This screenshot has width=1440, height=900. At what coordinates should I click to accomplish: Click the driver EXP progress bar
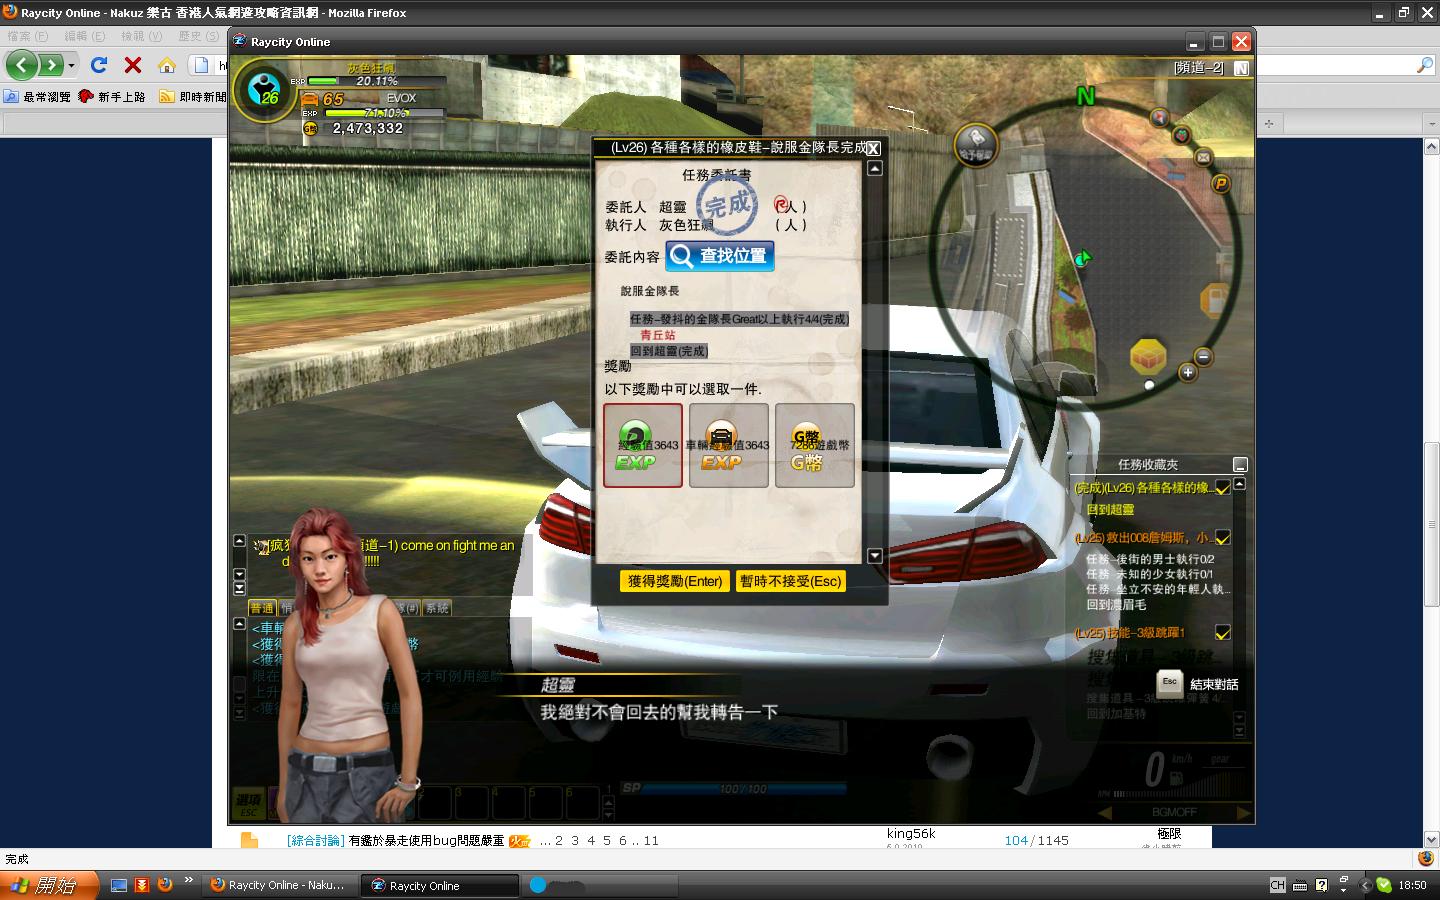click(x=376, y=81)
